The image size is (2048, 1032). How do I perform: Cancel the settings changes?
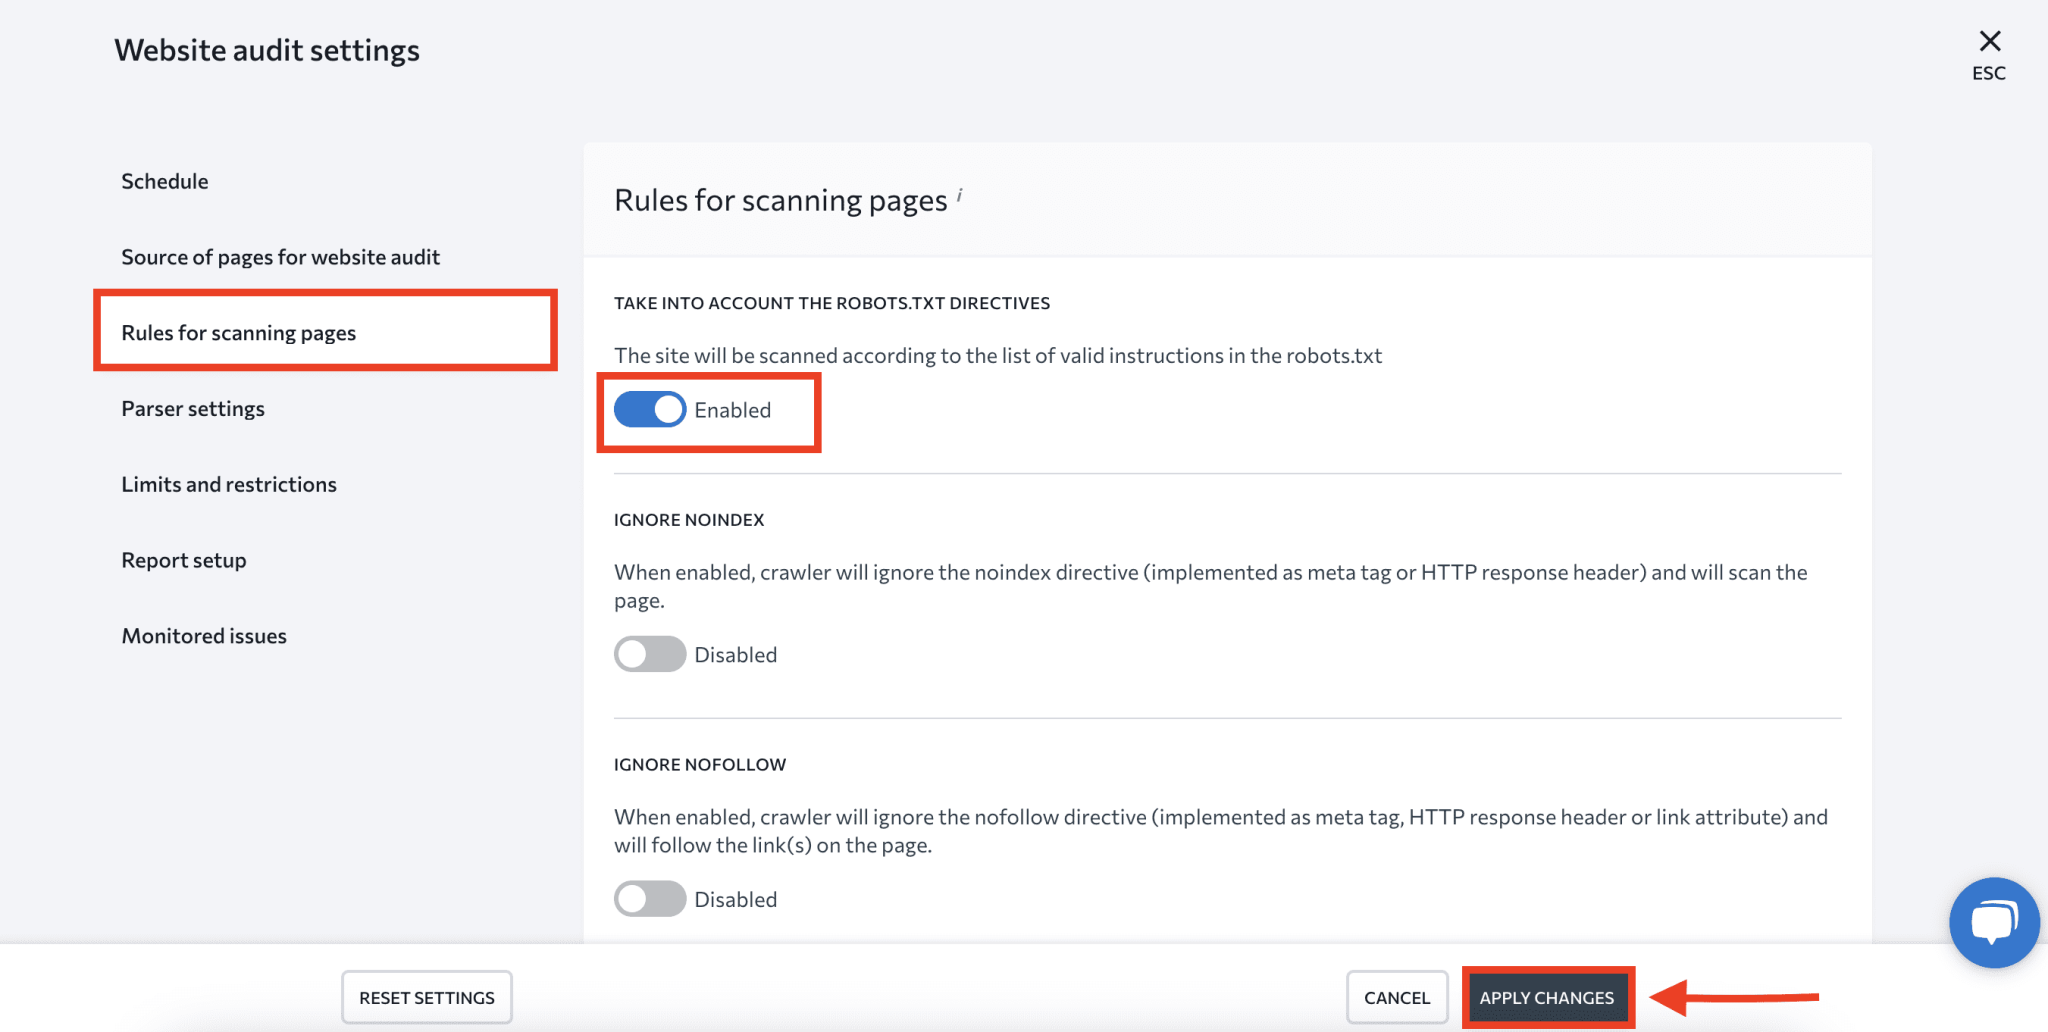pos(1396,997)
